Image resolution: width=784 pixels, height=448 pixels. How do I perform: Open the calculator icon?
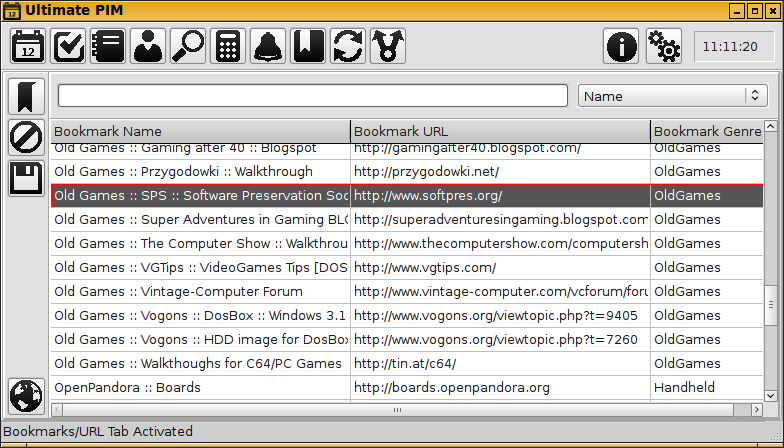point(228,46)
